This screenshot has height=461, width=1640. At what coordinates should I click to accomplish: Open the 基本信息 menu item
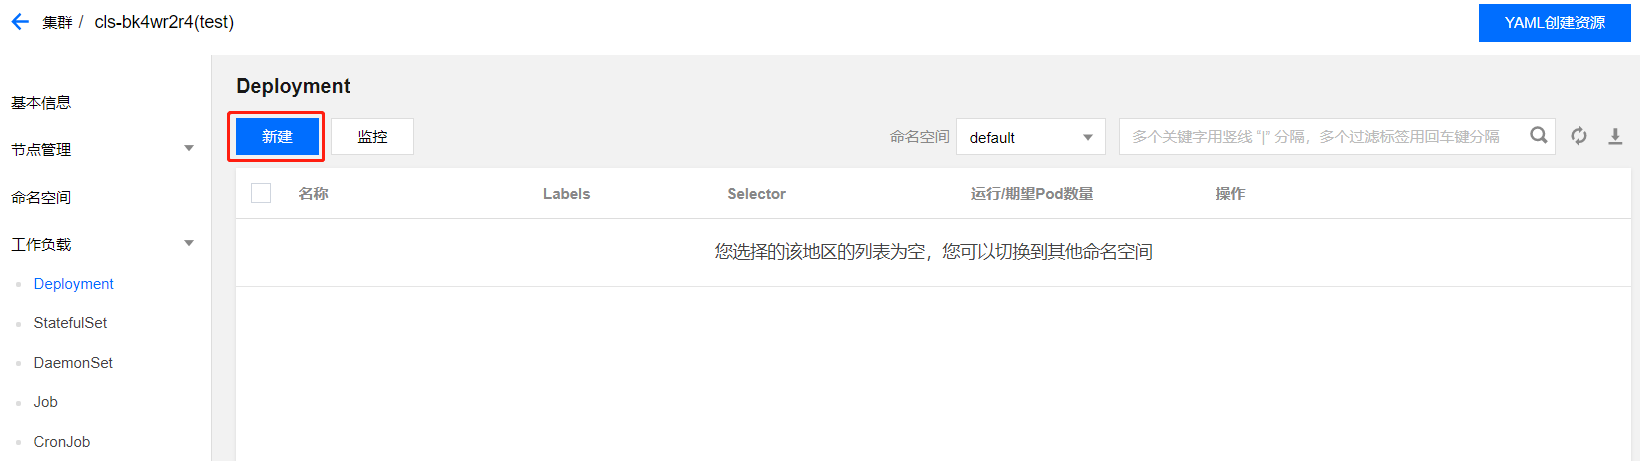tap(41, 102)
